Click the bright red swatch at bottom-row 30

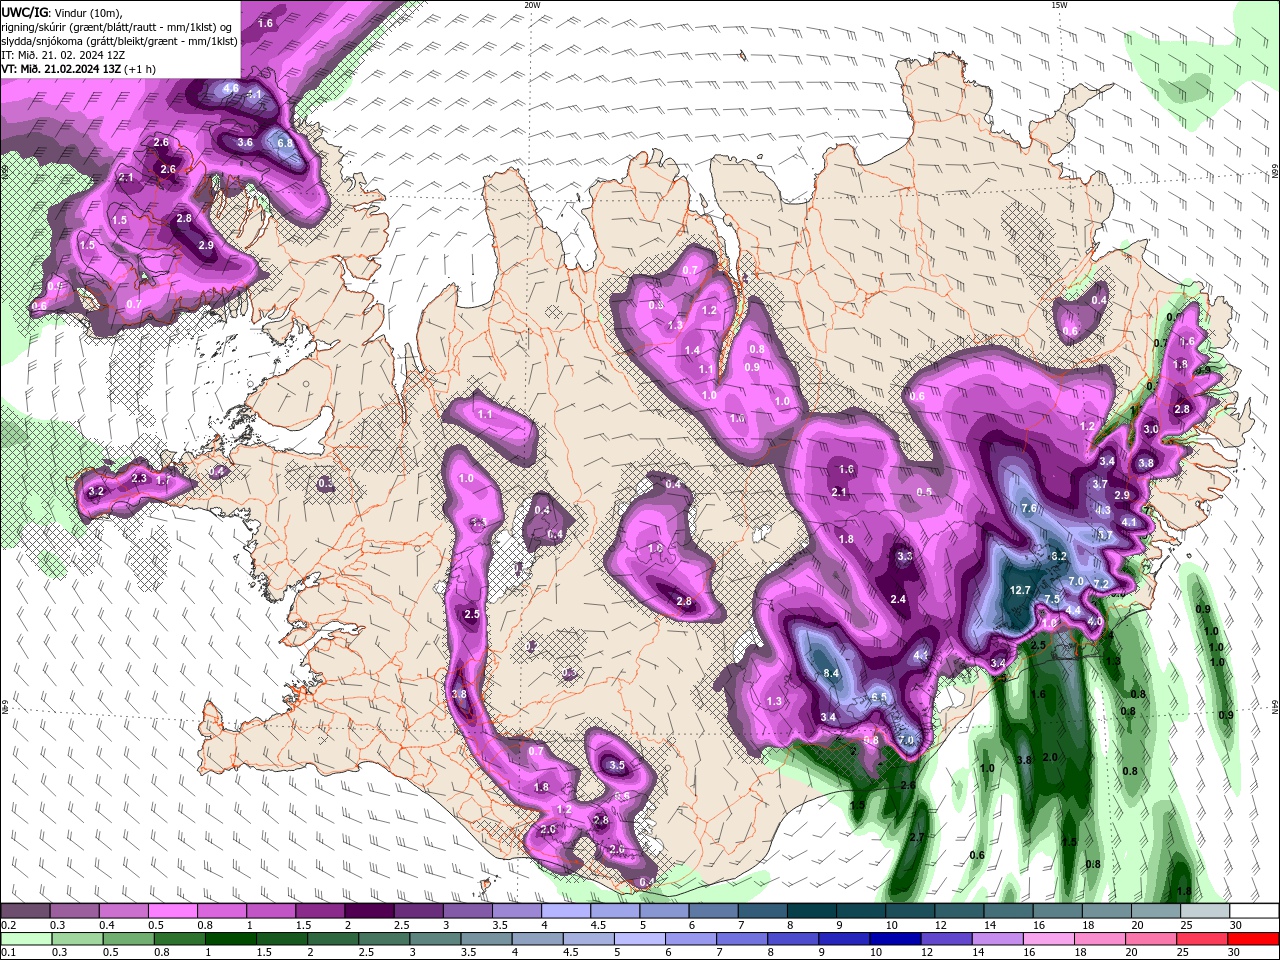coord(1252,939)
